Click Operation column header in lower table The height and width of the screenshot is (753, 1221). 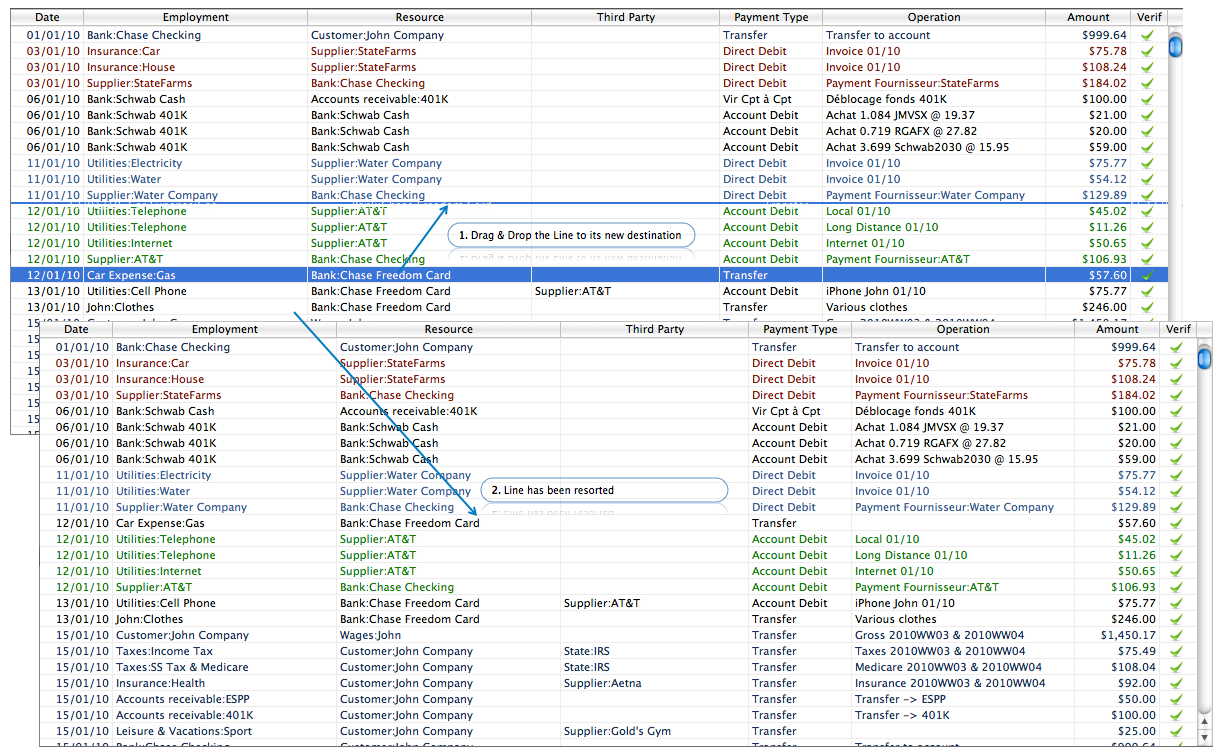point(963,329)
